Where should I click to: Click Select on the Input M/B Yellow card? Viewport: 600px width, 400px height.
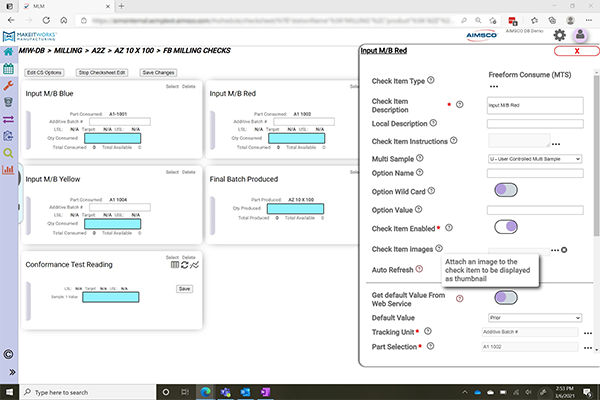click(172, 172)
